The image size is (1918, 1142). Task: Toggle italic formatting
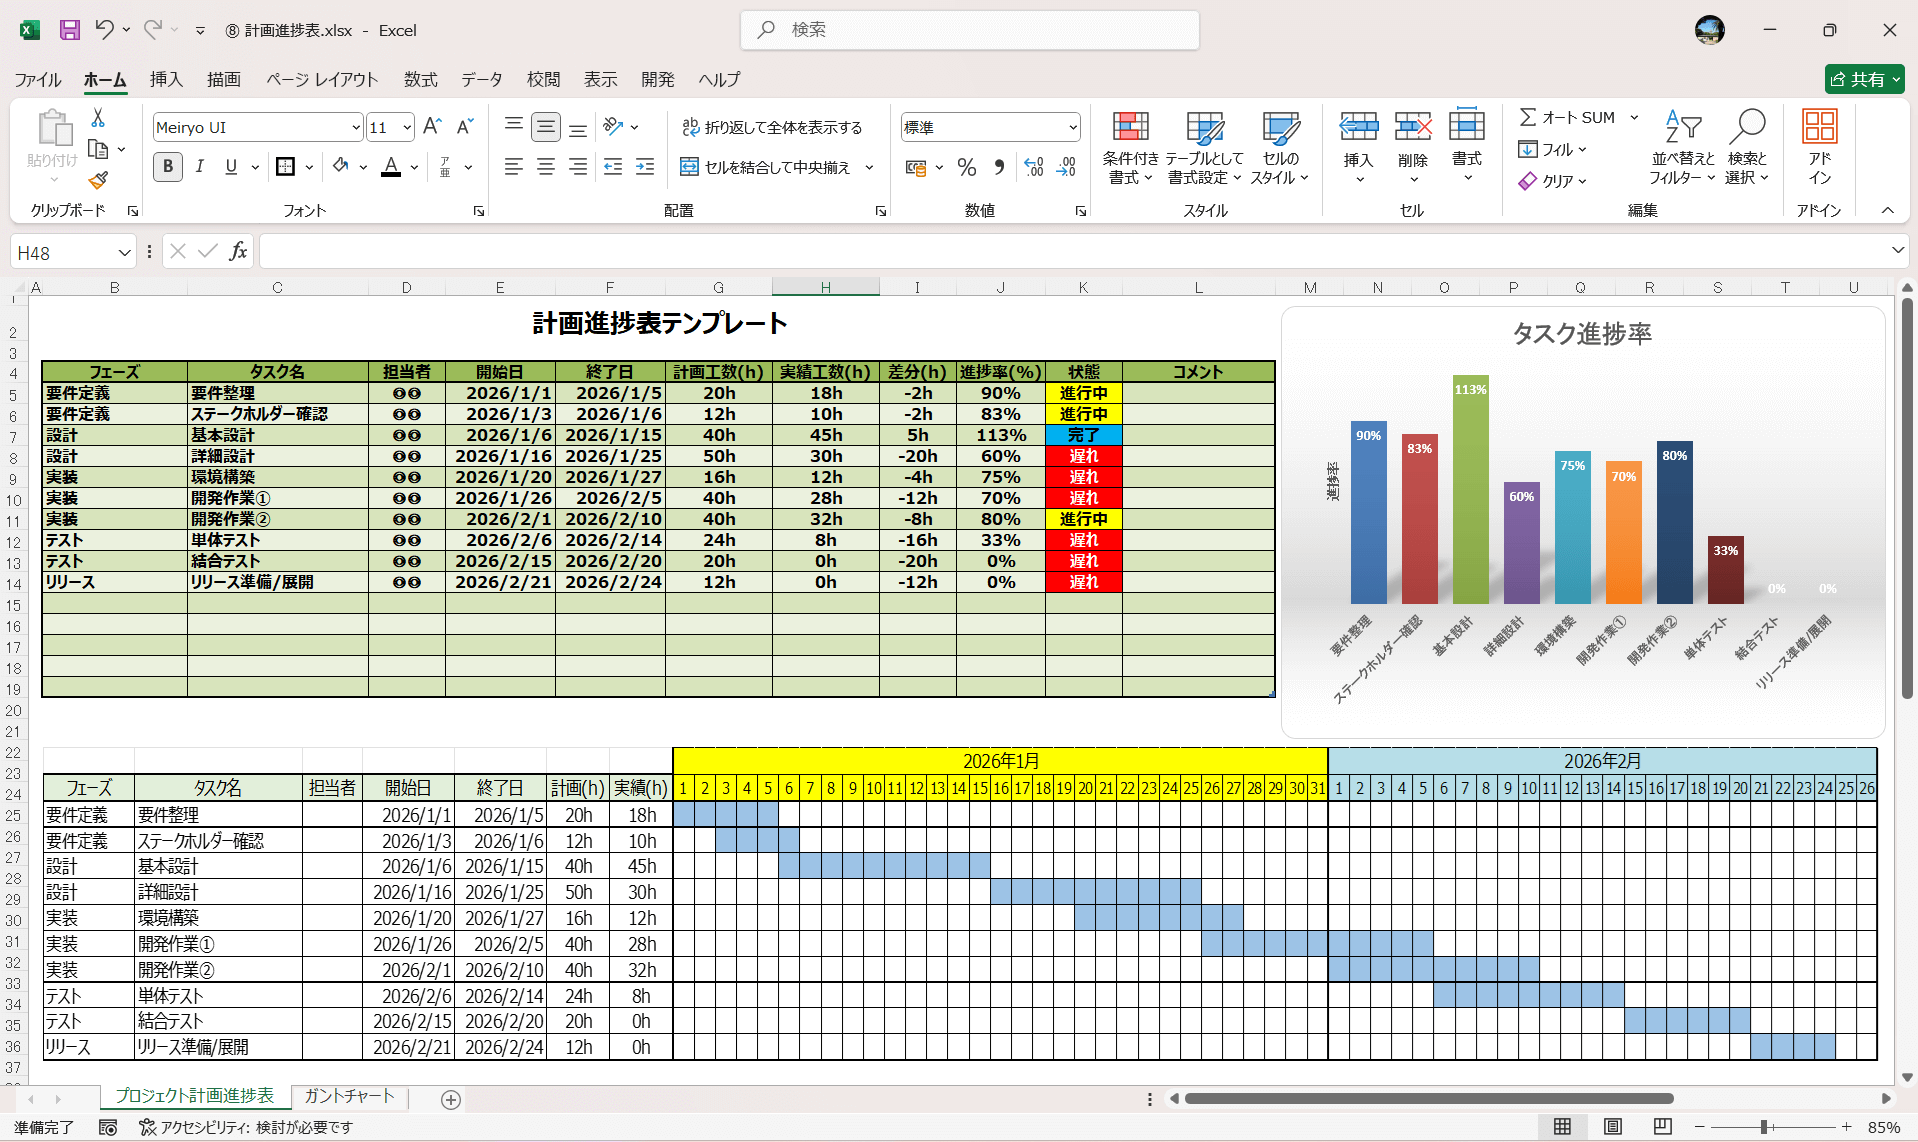199,167
